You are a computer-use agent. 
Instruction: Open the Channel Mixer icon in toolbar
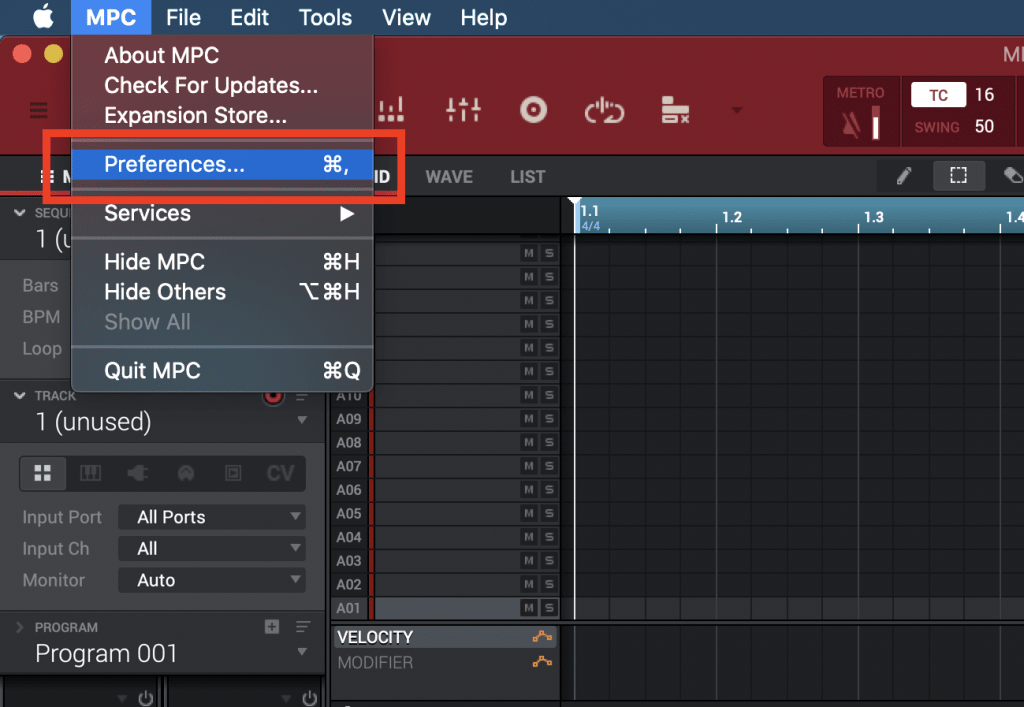point(464,110)
